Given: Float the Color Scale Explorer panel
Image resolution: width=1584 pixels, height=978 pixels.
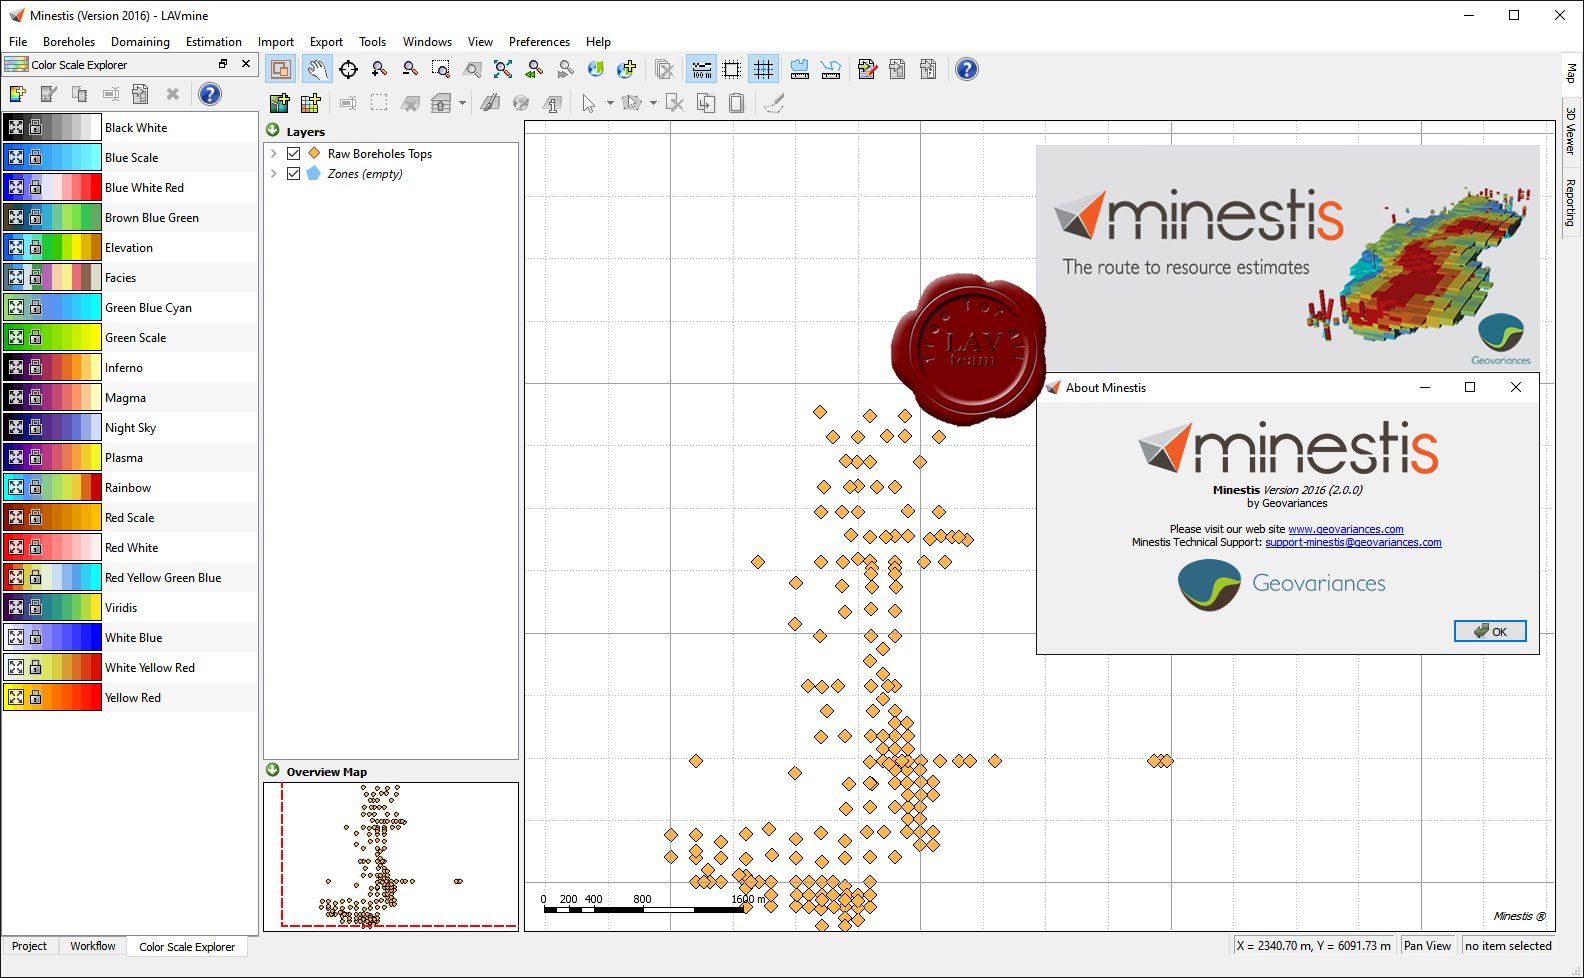Looking at the screenshot, I should (x=223, y=64).
